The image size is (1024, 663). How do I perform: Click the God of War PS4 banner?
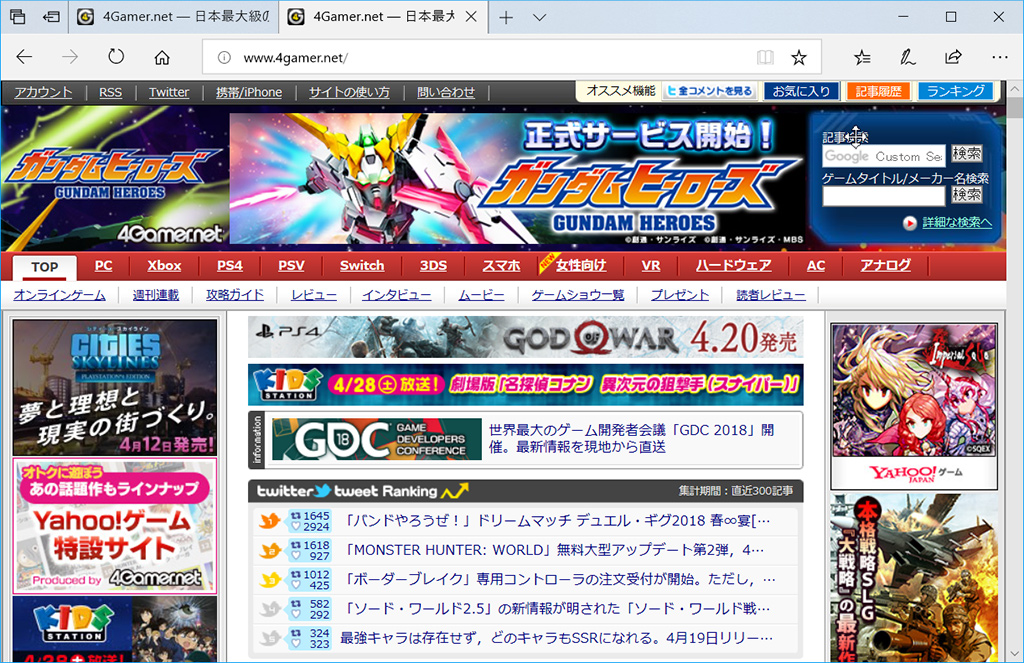click(x=526, y=337)
